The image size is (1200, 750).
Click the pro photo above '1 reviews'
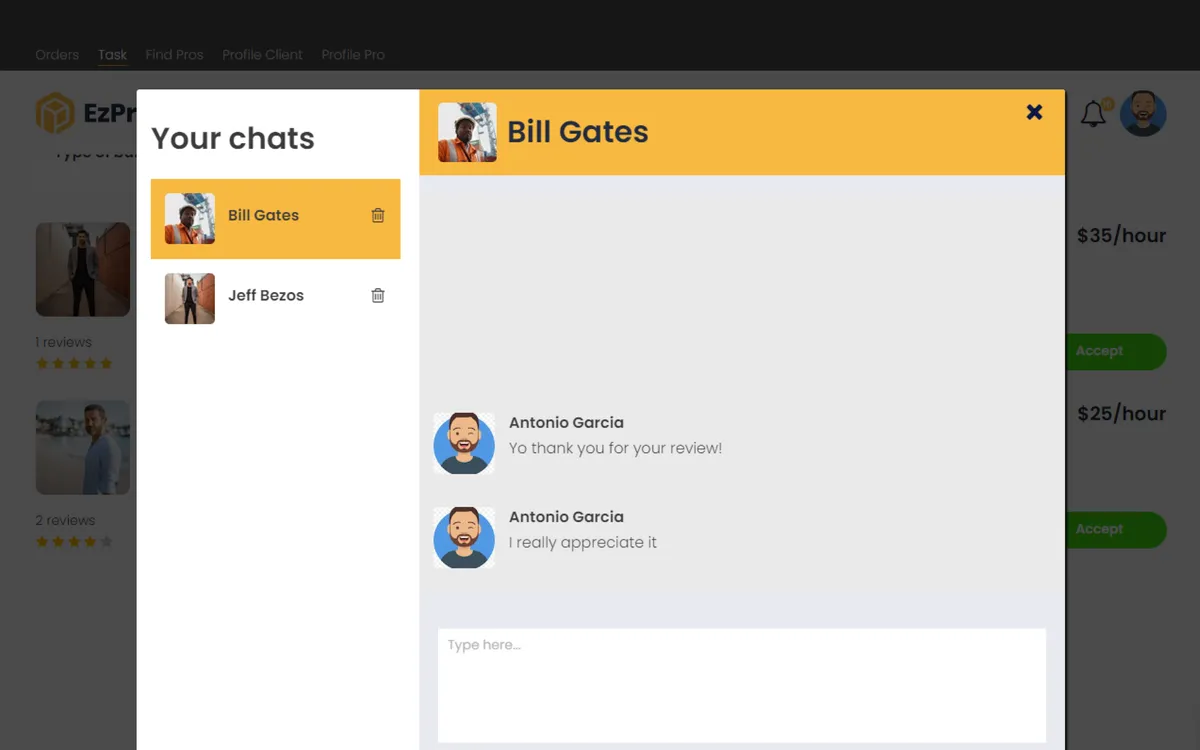[x=83, y=269]
